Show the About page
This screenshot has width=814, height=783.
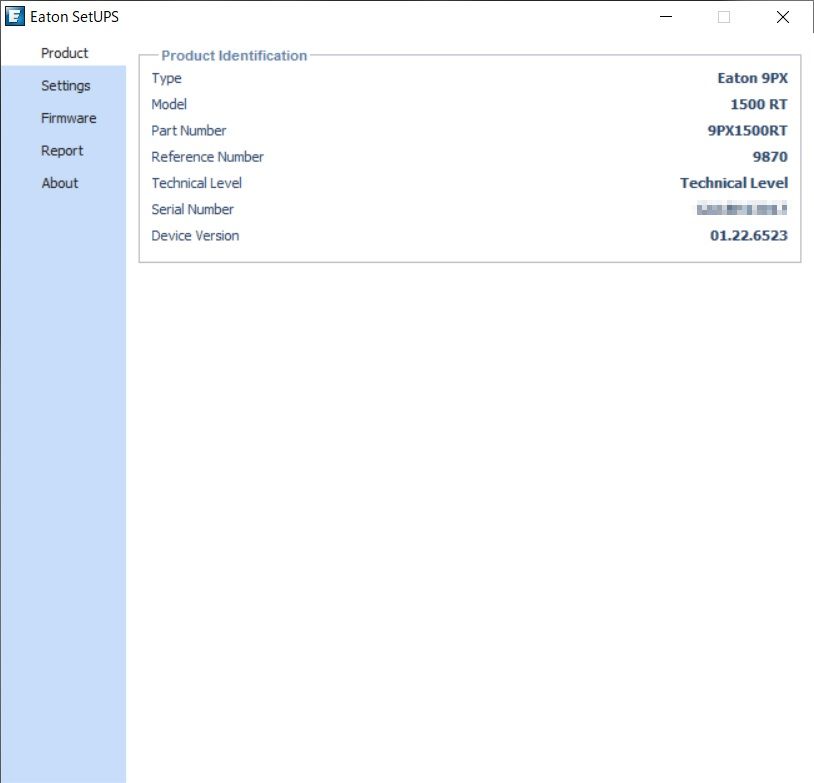[x=60, y=183]
